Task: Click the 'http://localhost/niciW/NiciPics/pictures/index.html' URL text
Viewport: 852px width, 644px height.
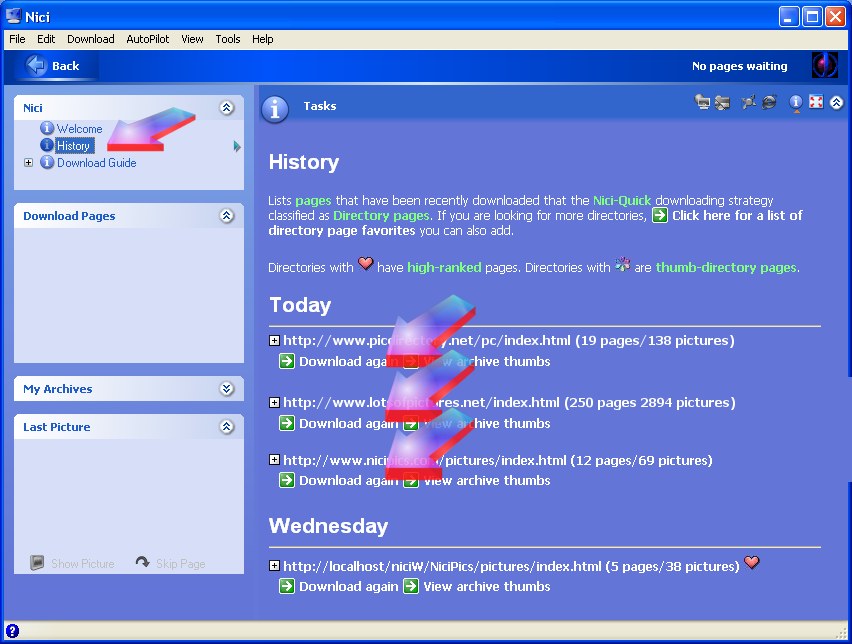Action: coord(442,566)
